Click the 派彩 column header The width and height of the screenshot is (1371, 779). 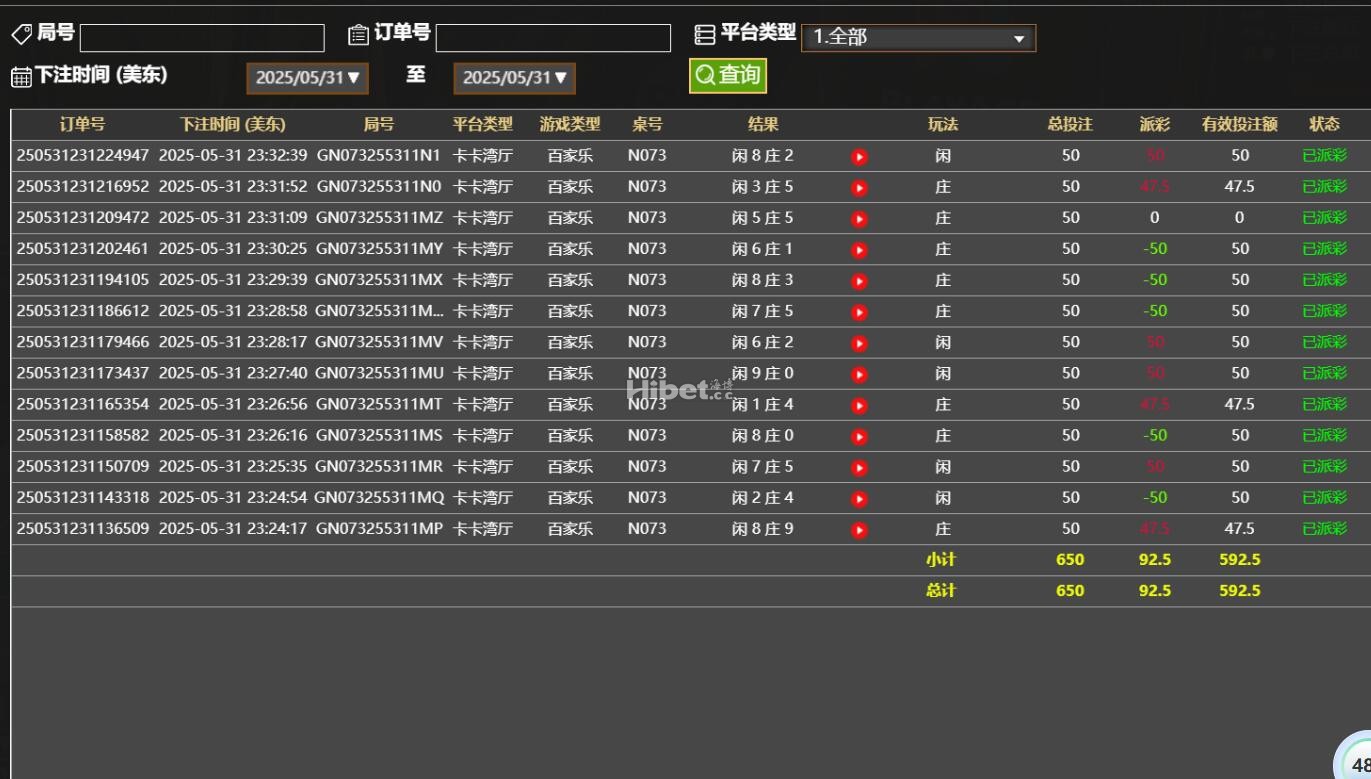coord(1154,124)
